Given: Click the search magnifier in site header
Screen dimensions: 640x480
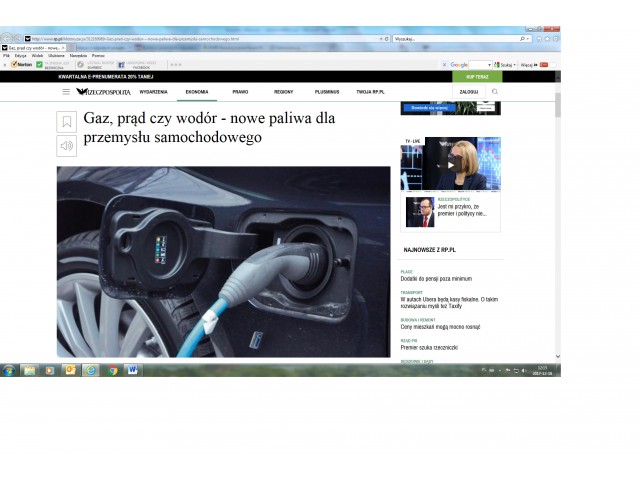Looking at the screenshot, I should [x=494, y=91].
